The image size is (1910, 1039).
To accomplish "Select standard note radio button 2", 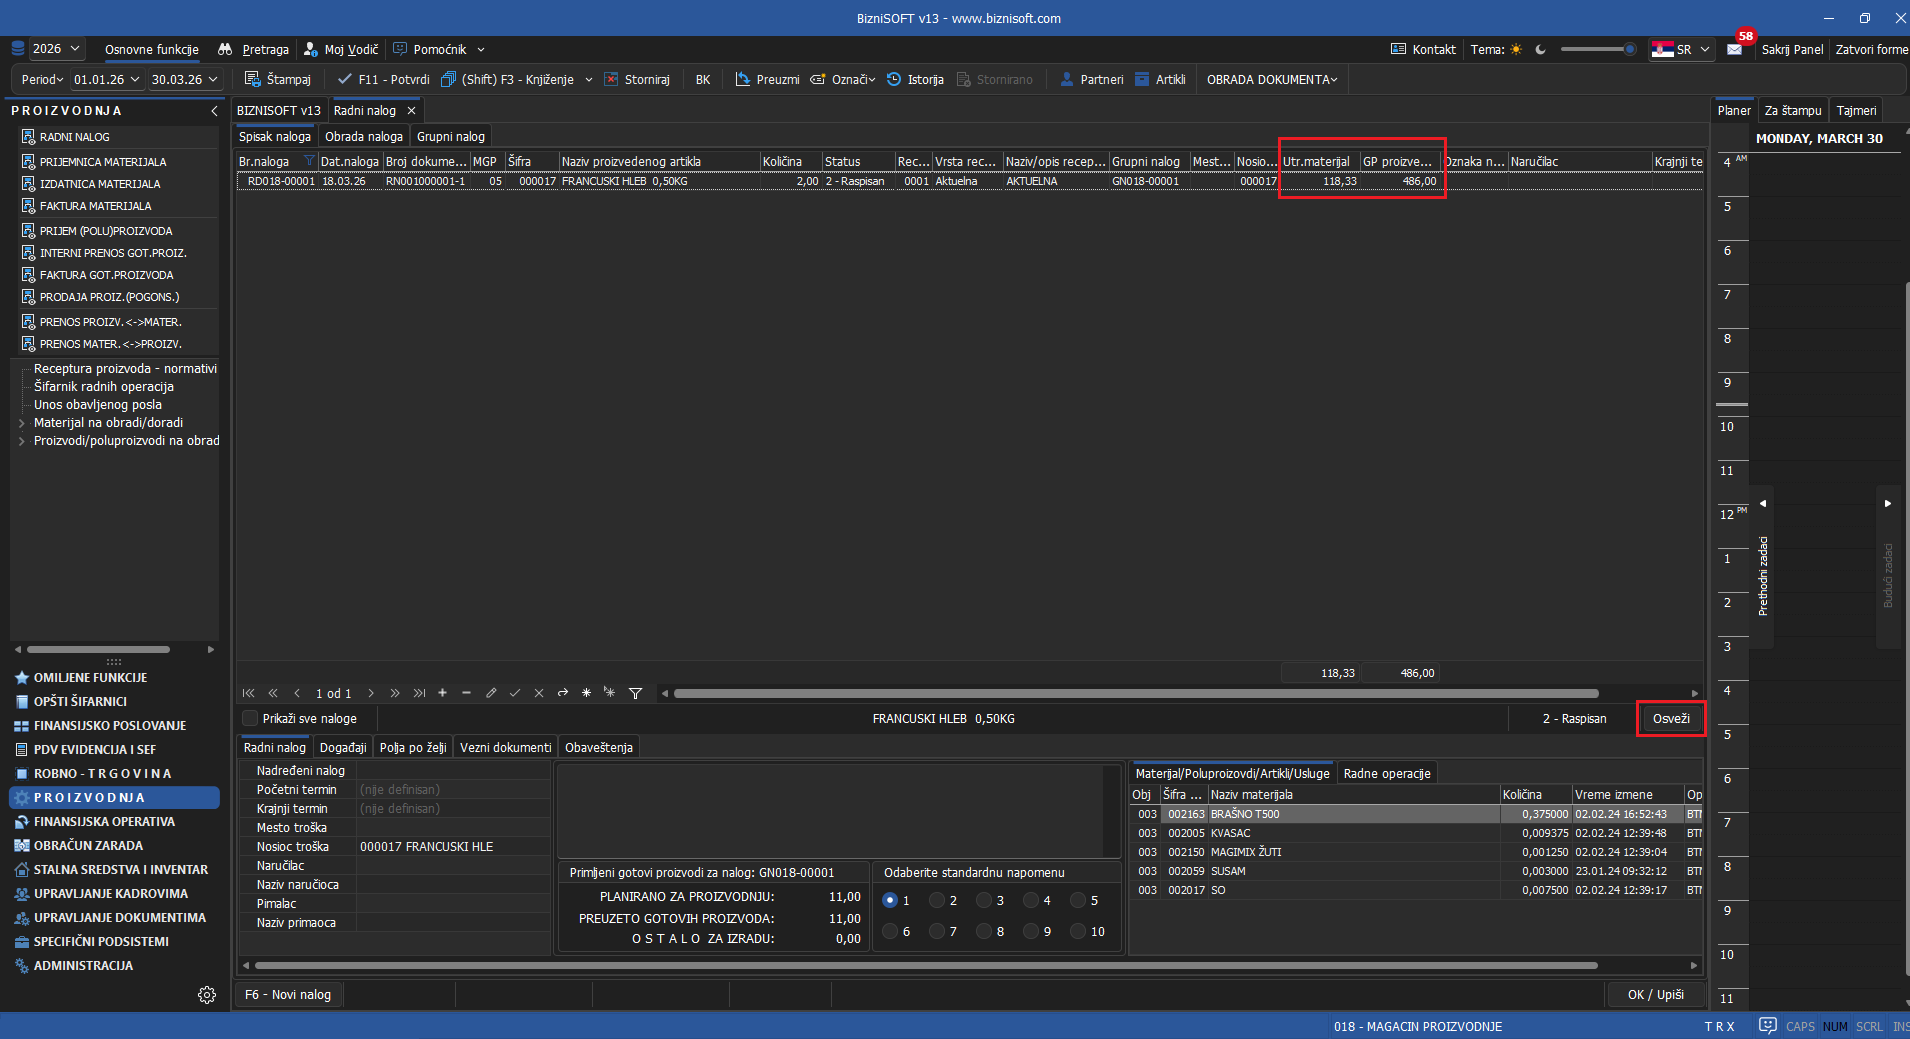I will click(937, 900).
